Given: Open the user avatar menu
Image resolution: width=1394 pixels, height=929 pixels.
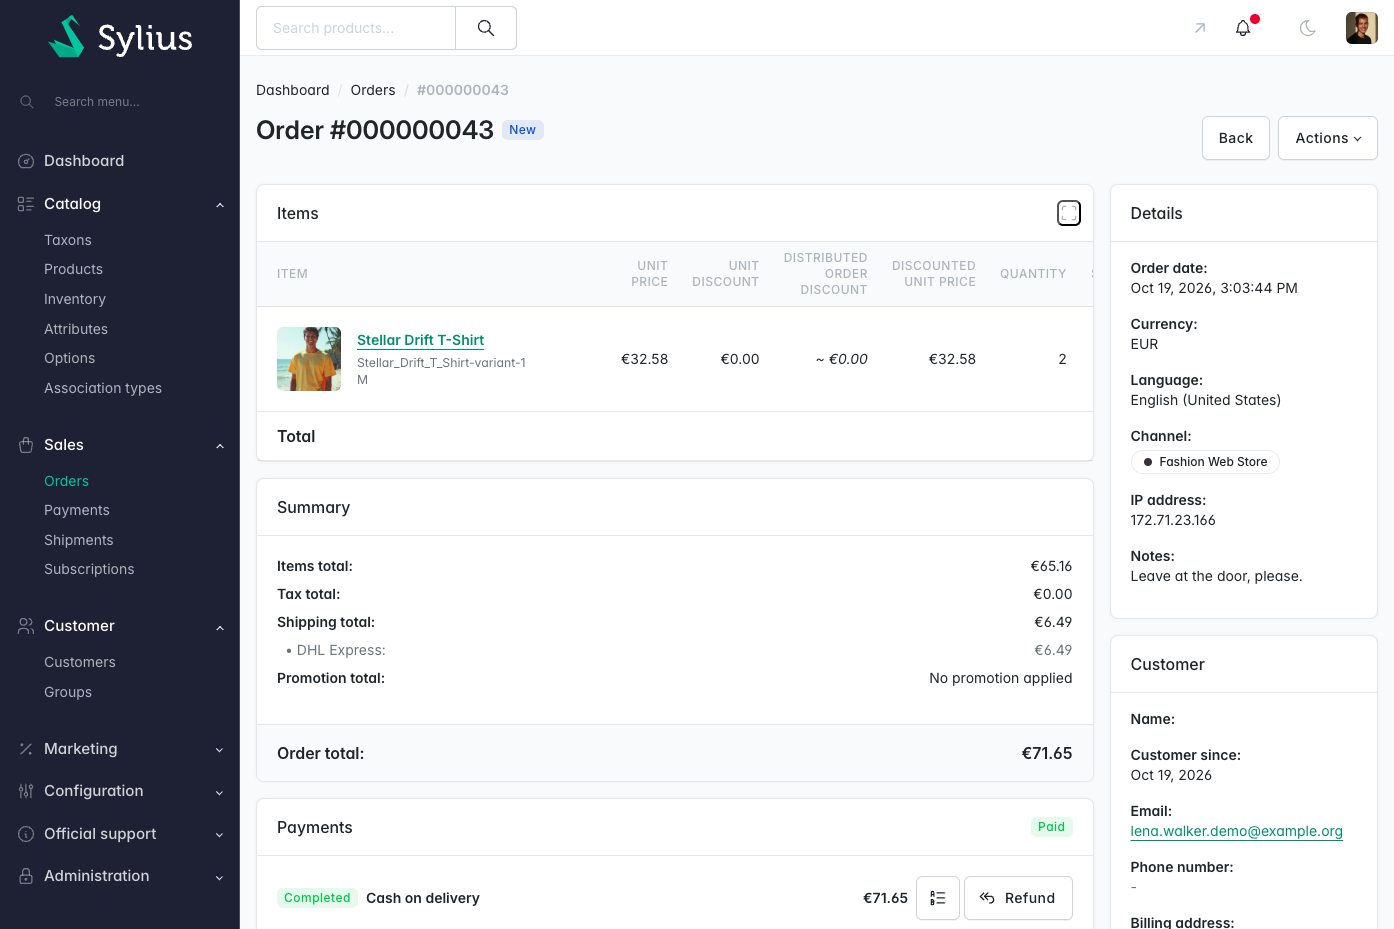Looking at the screenshot, I should click(1362, 28).
